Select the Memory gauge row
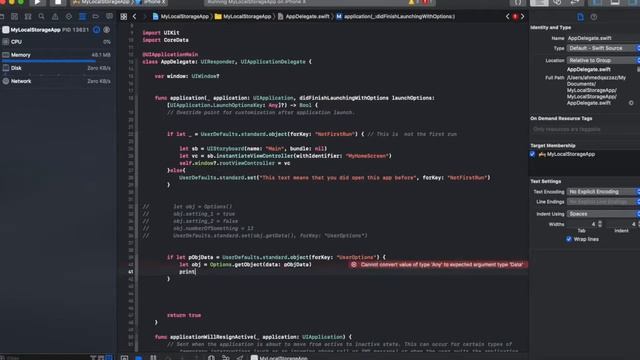 click(57, 55)
